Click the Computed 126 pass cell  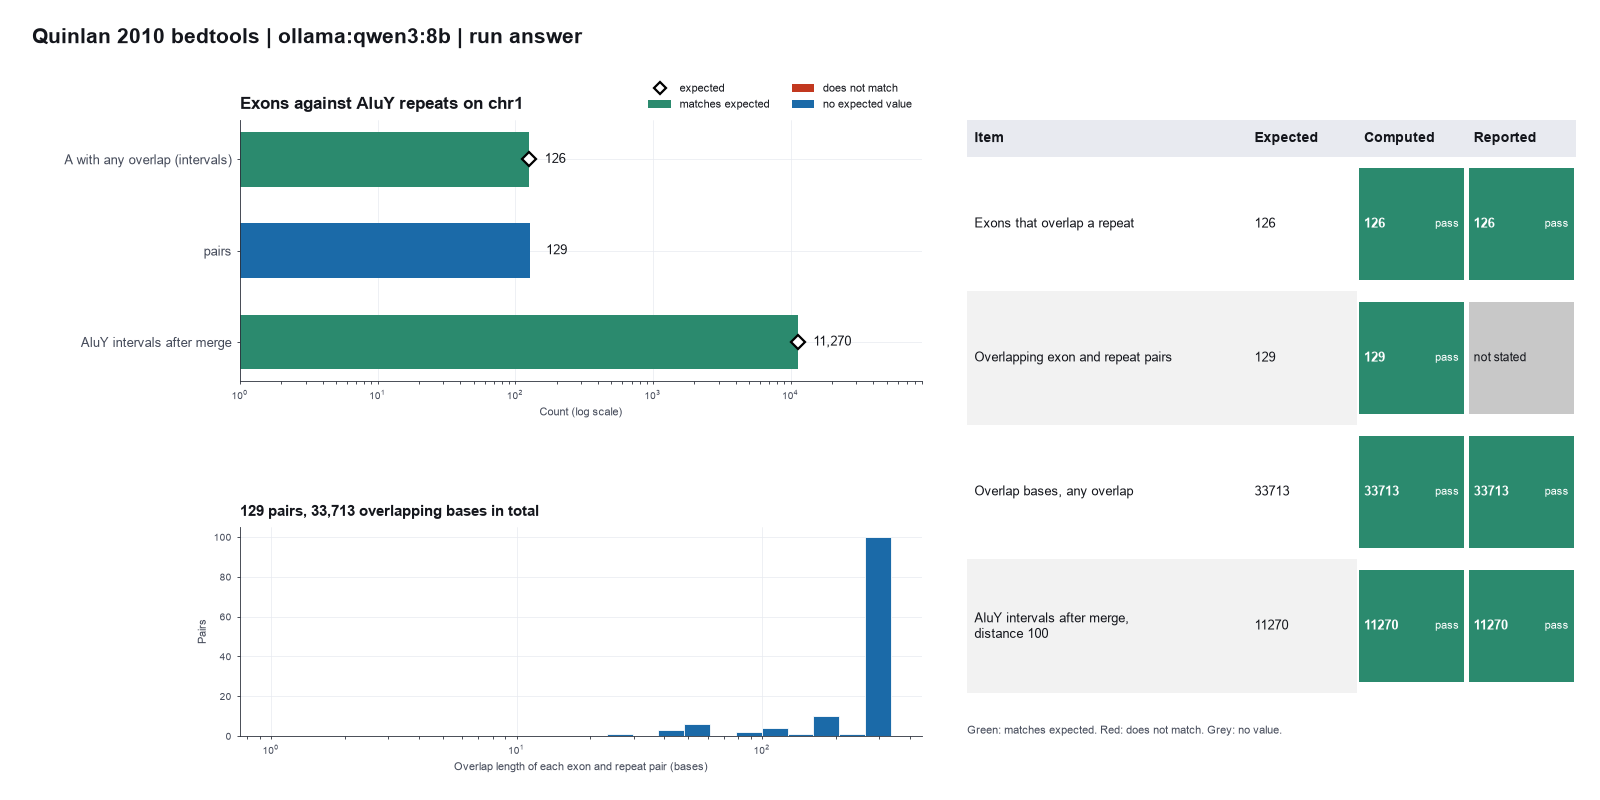coord(1411,224)
